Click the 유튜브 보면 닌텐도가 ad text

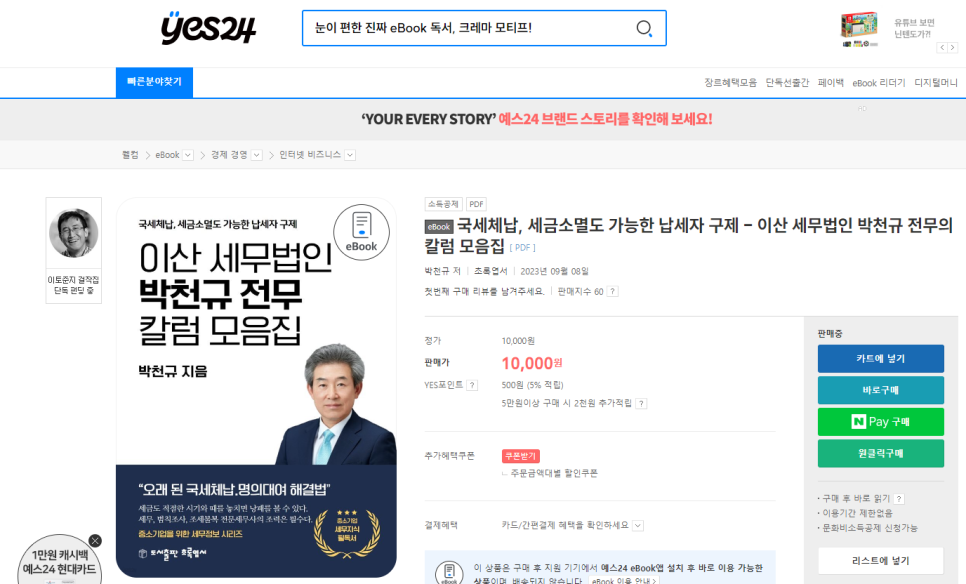(x=914, y=28)
